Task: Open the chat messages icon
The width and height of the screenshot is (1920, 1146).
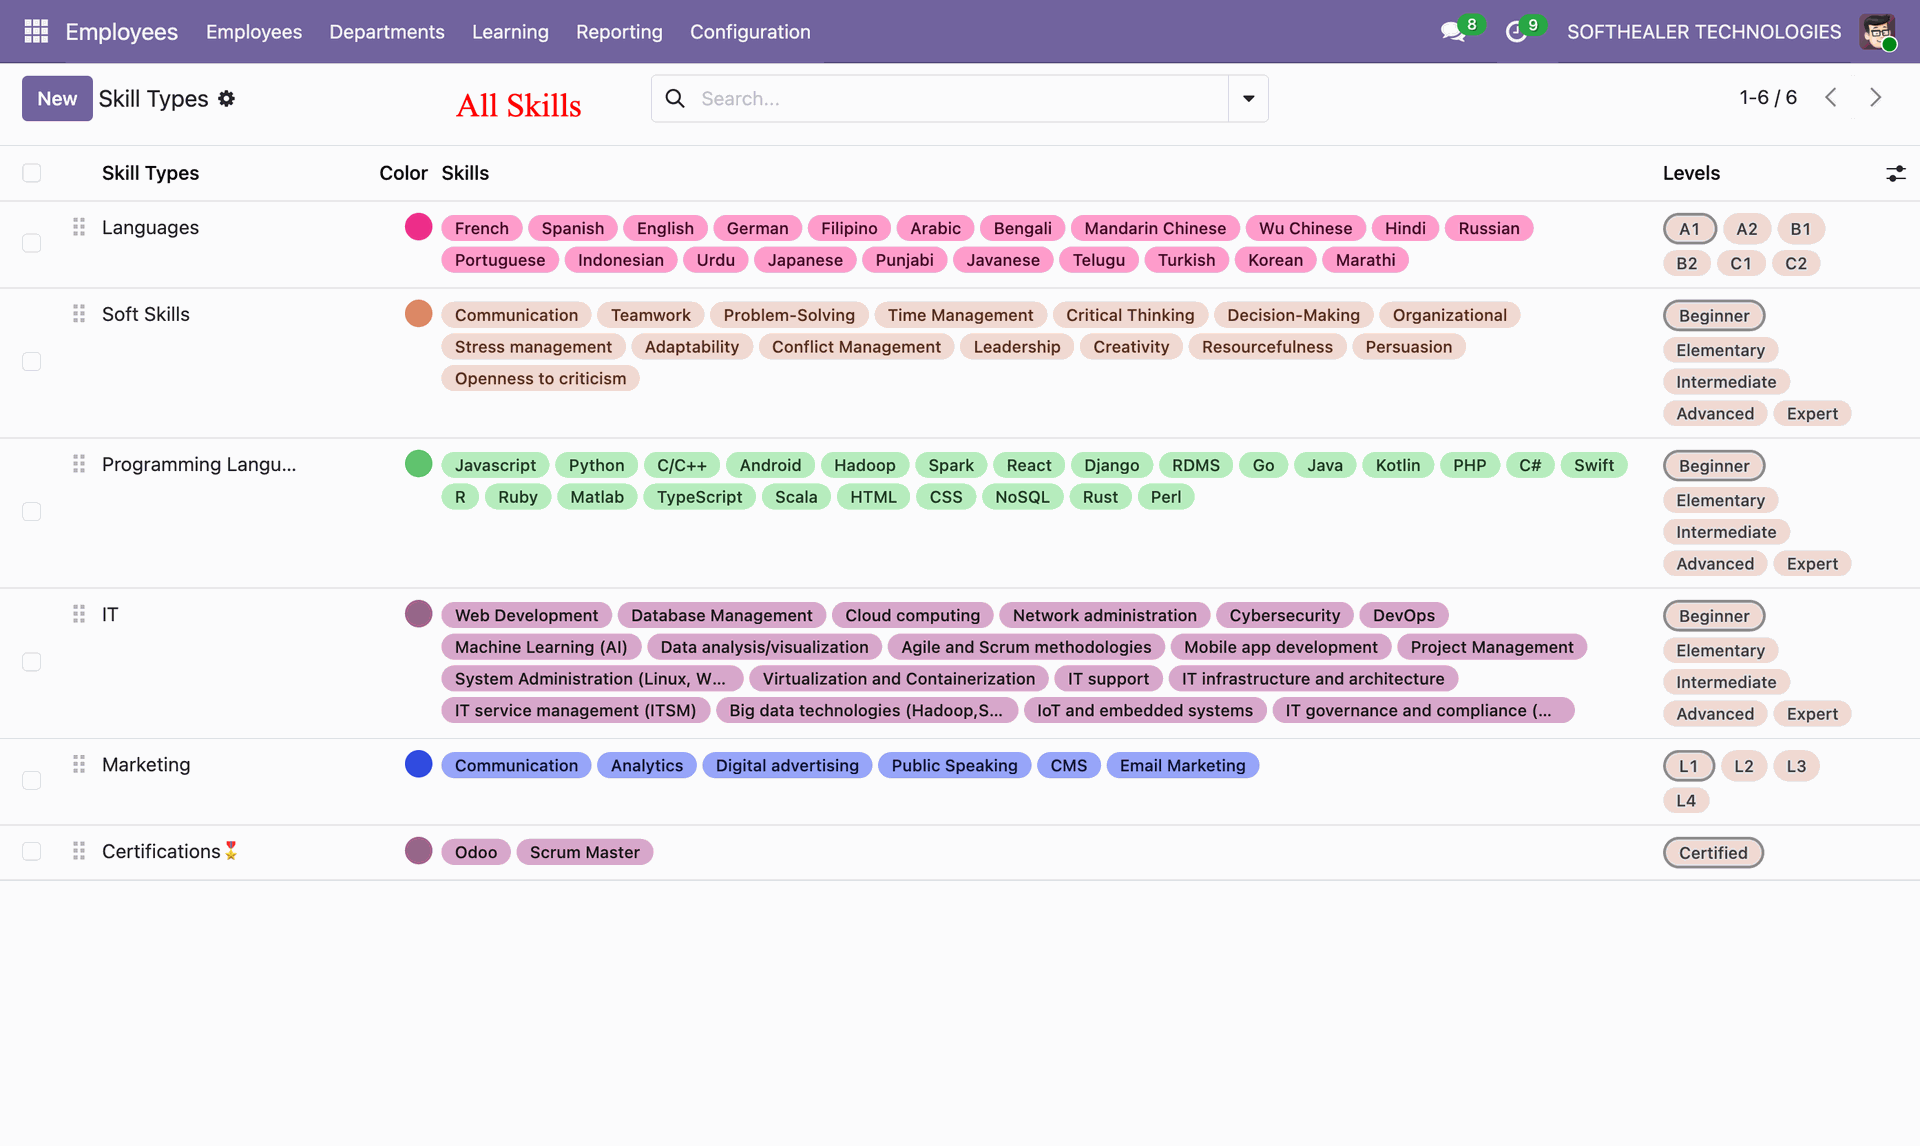Action: click(1452, 32)
